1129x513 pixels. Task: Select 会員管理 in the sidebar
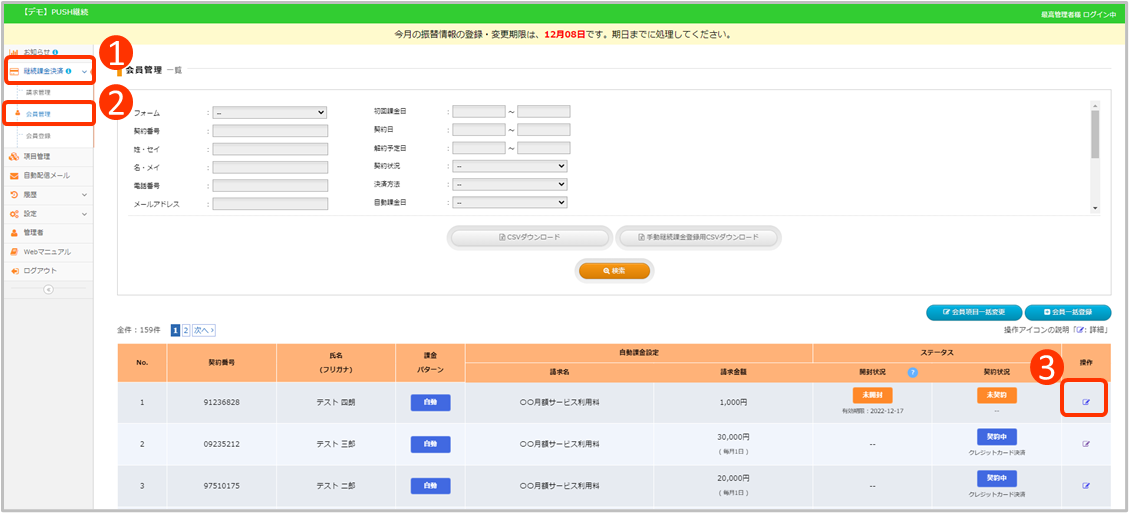[38, 114]
